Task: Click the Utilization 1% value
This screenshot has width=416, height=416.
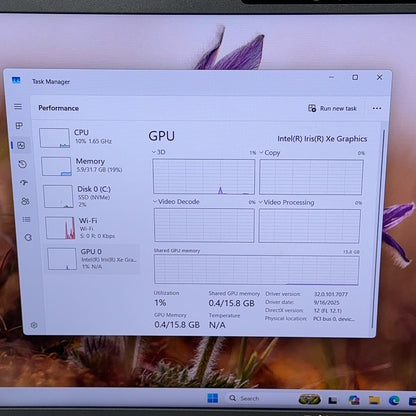Action: pos(160,303)
